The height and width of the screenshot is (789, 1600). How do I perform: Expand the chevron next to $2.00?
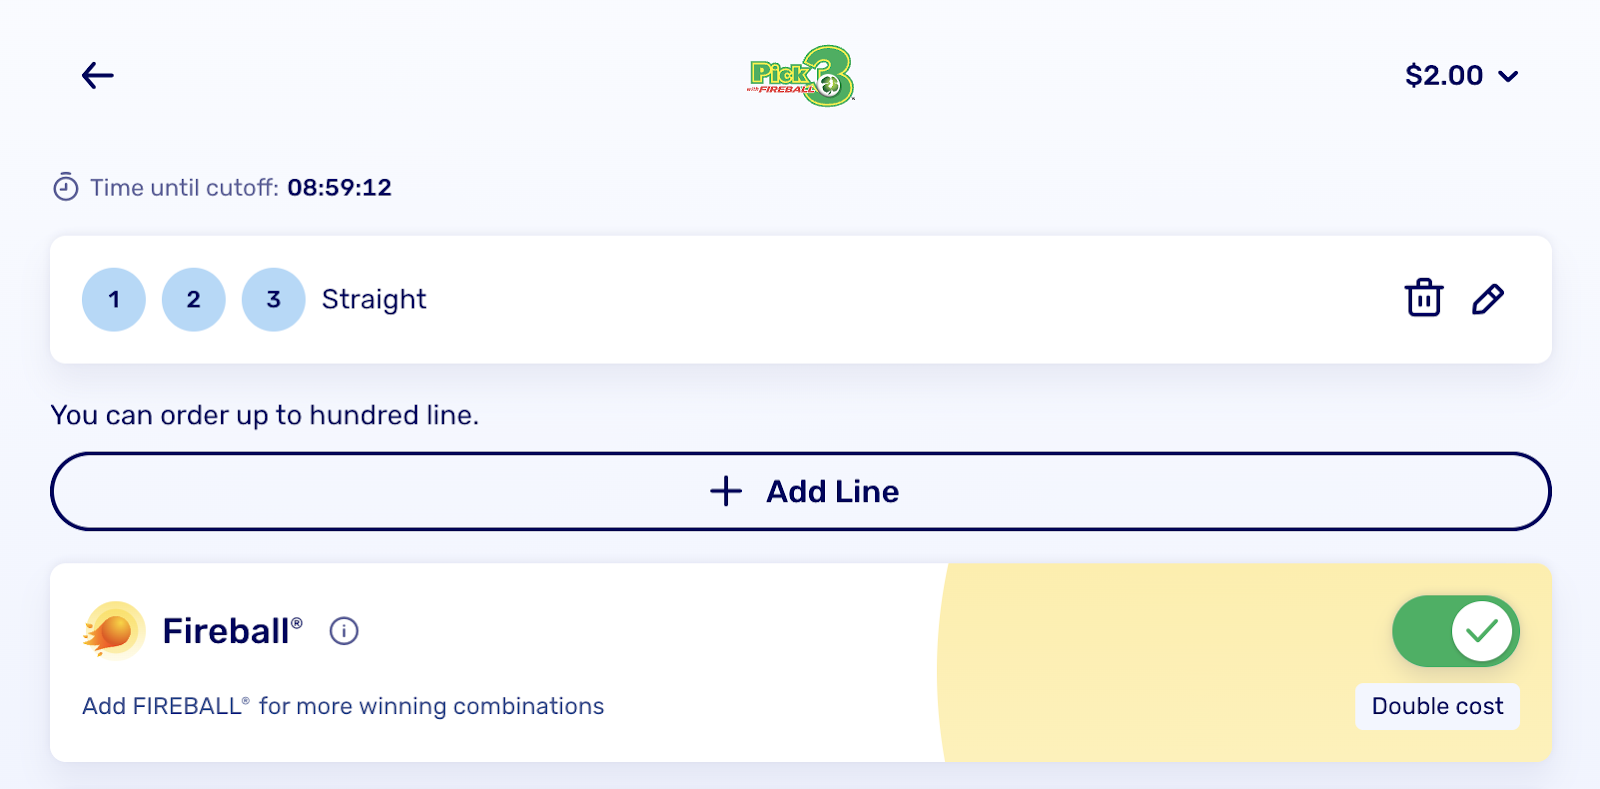point(1509,76)
